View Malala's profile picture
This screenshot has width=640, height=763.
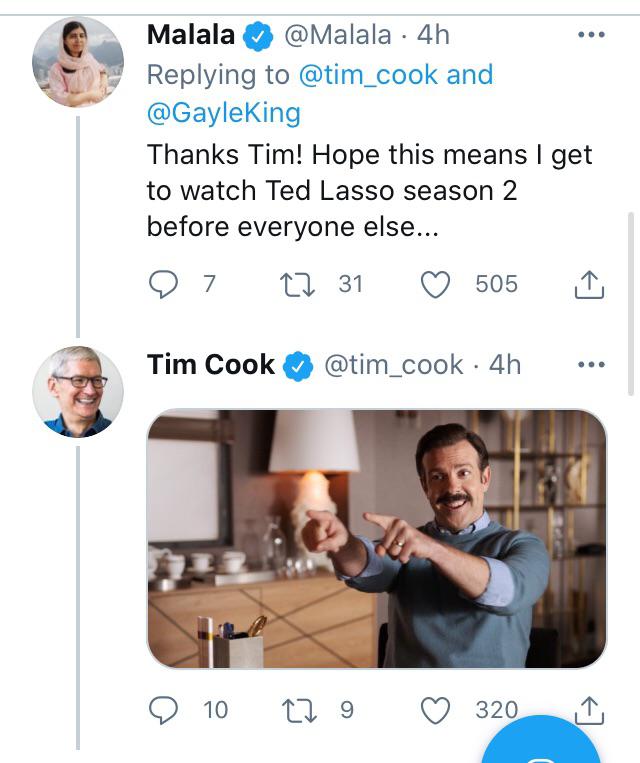pos(78,62)
